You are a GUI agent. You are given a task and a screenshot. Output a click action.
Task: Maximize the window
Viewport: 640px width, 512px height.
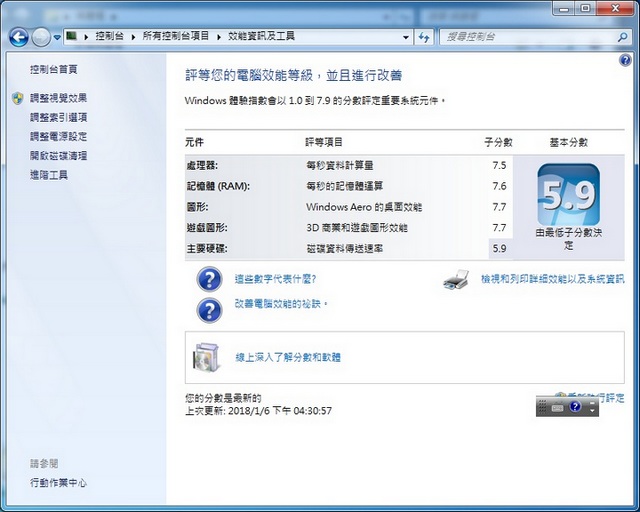pos(585,8)
